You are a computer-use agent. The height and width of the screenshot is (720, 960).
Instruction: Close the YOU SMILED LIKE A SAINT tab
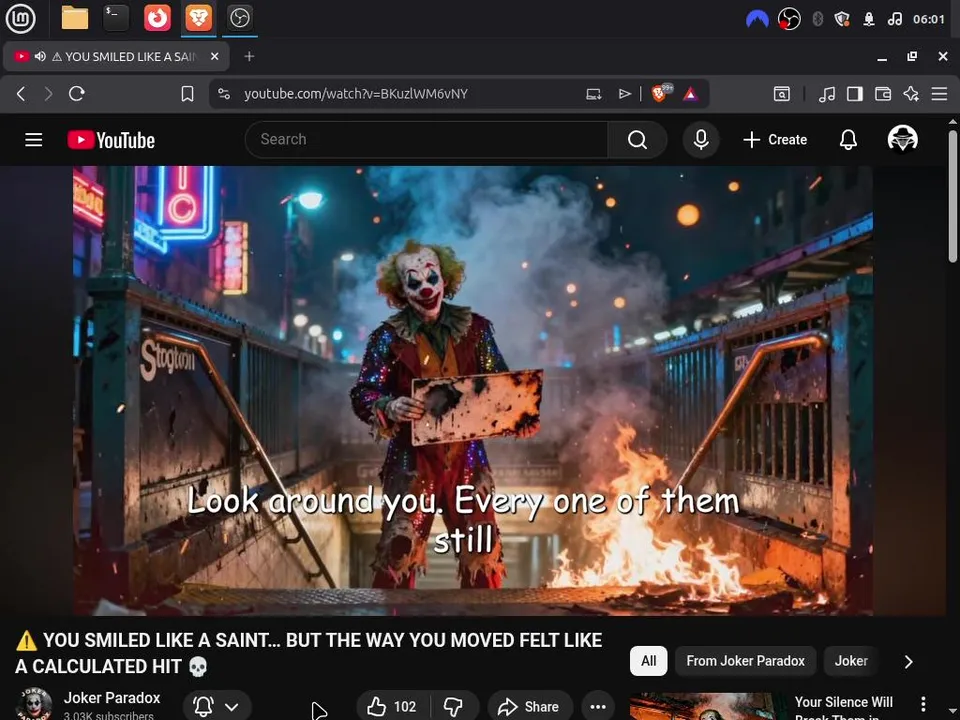pos(214,56)
